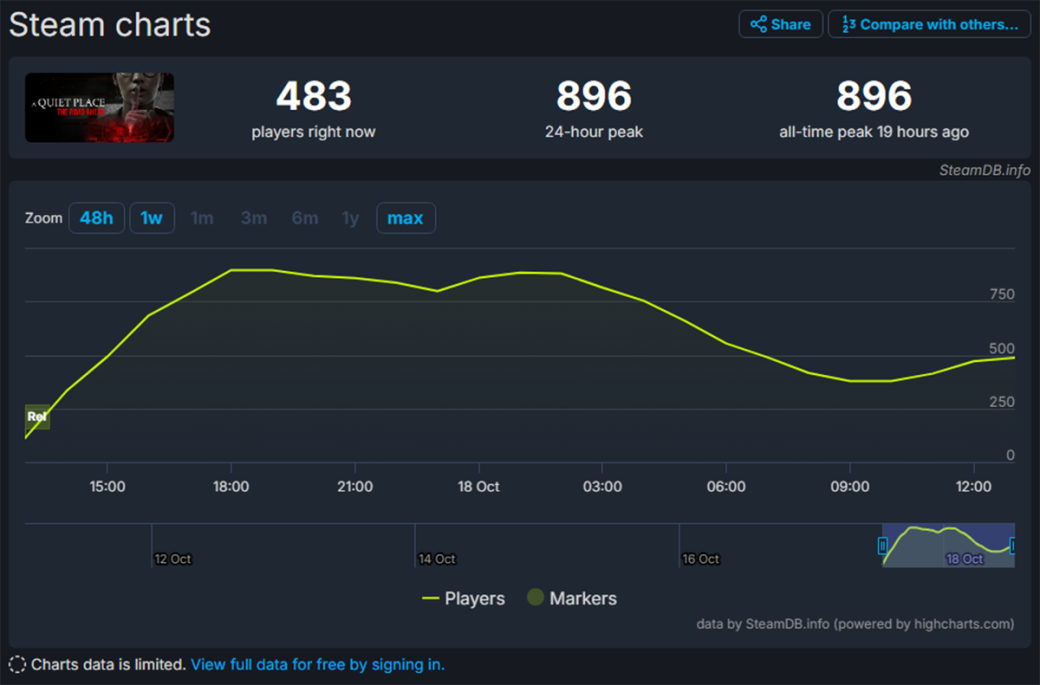Open A Quiet Place game thumbnail

[x=99, y=107]
